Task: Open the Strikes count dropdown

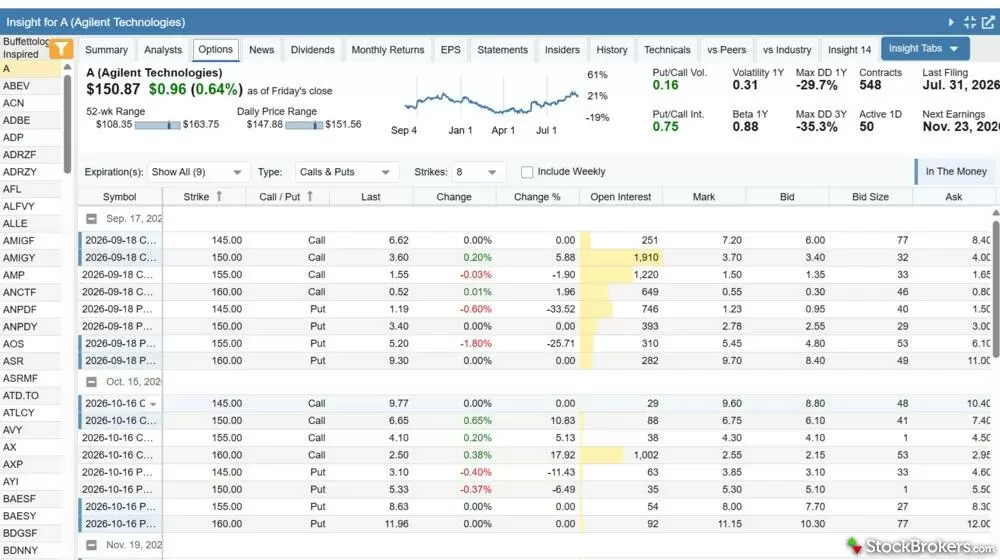Action: [x=476, y=172]
